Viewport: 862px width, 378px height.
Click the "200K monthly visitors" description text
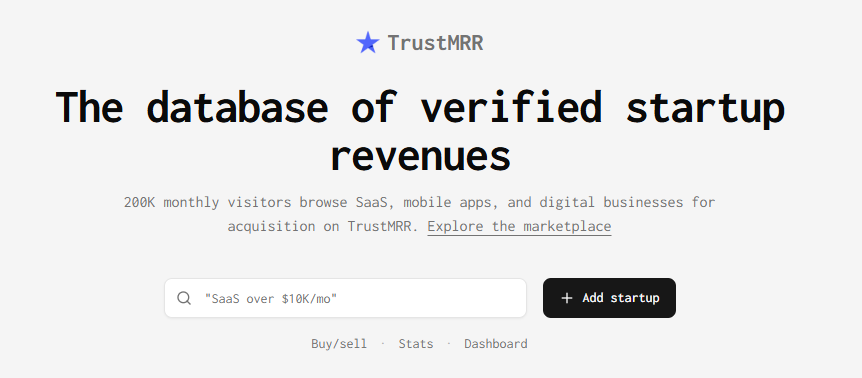click(x=419, y=214)
